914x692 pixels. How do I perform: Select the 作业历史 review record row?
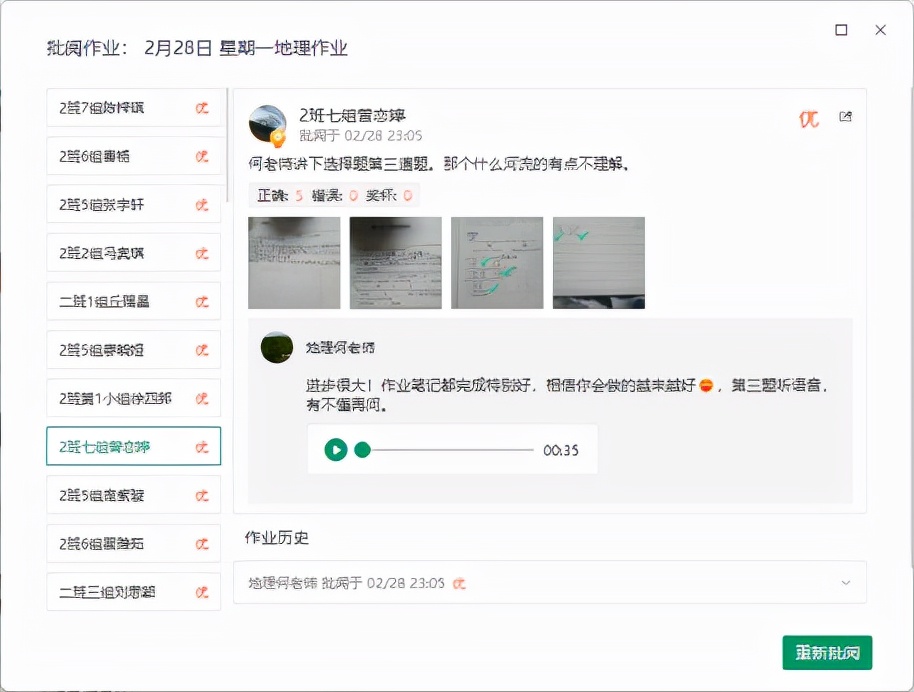[x=550, y=582]
